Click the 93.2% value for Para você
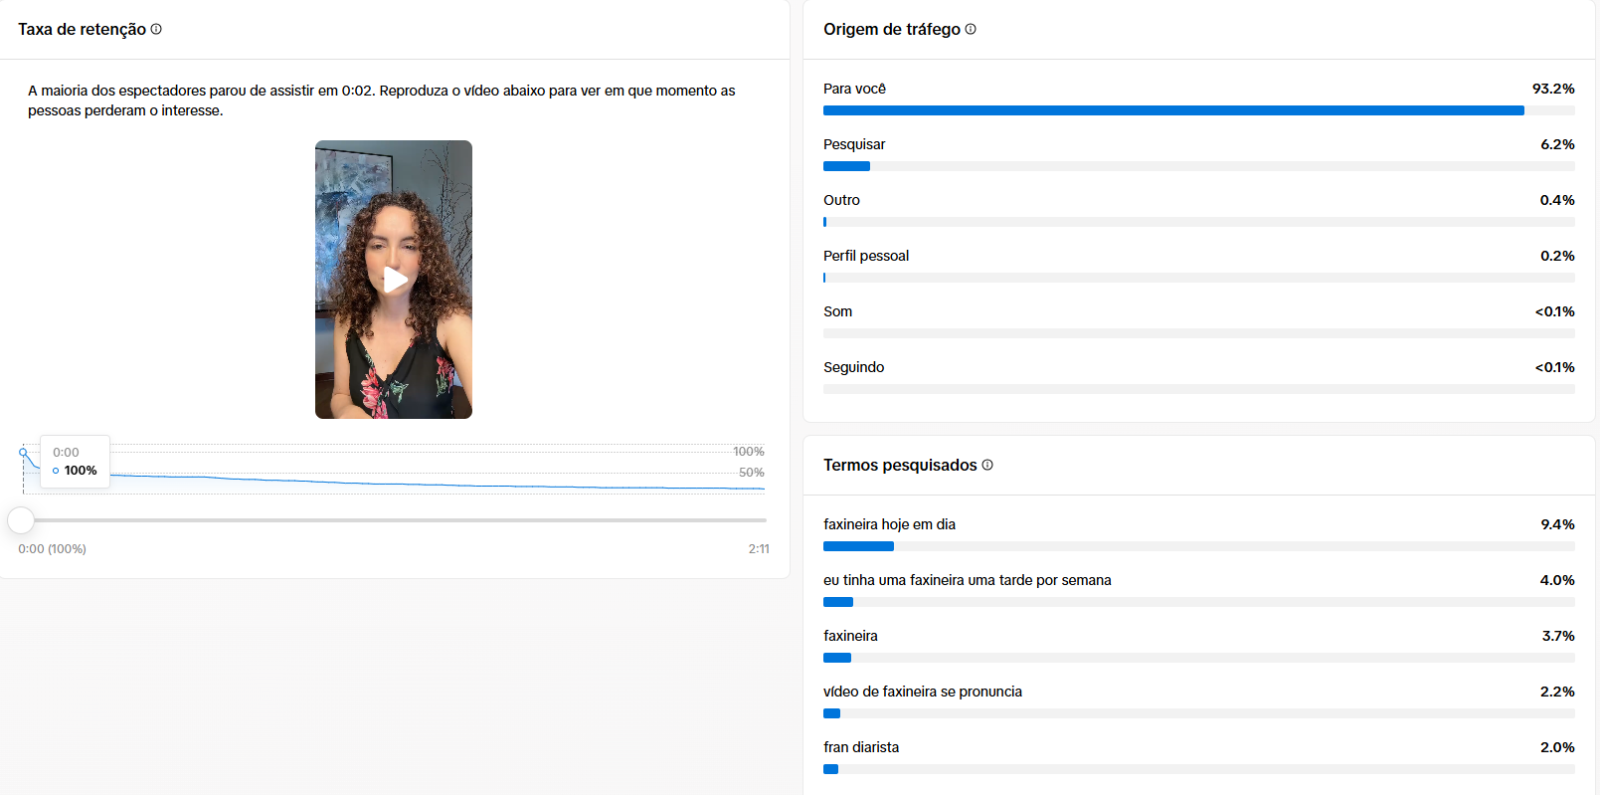The width and height of the screenshot is (1600, 795). click(1553, 89)
